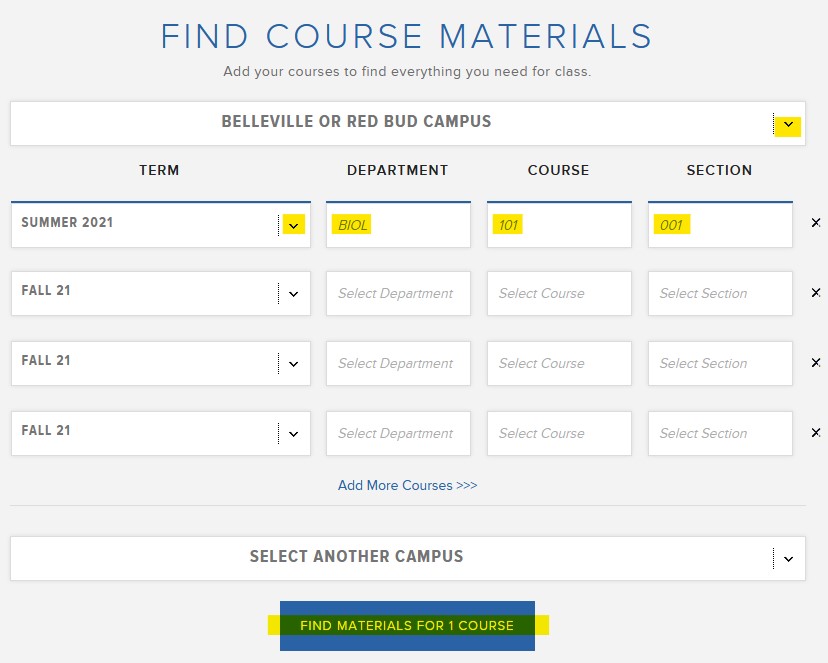Image resolution: width=828 pixels, height=663 pixels.
Task: Click Select Course in second row
Action: 559,294
